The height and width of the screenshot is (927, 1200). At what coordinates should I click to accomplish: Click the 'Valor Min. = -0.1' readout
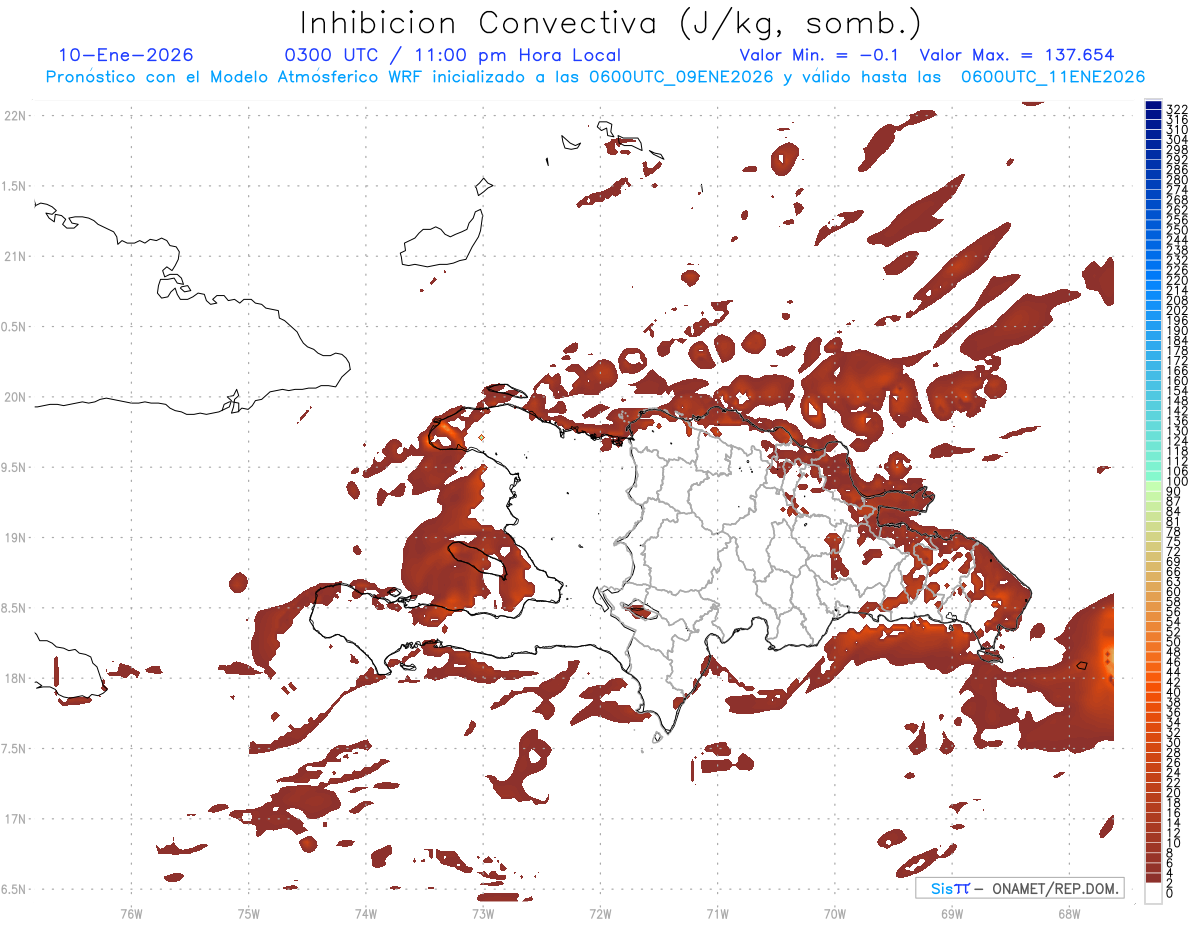click(x=820, y=55)
